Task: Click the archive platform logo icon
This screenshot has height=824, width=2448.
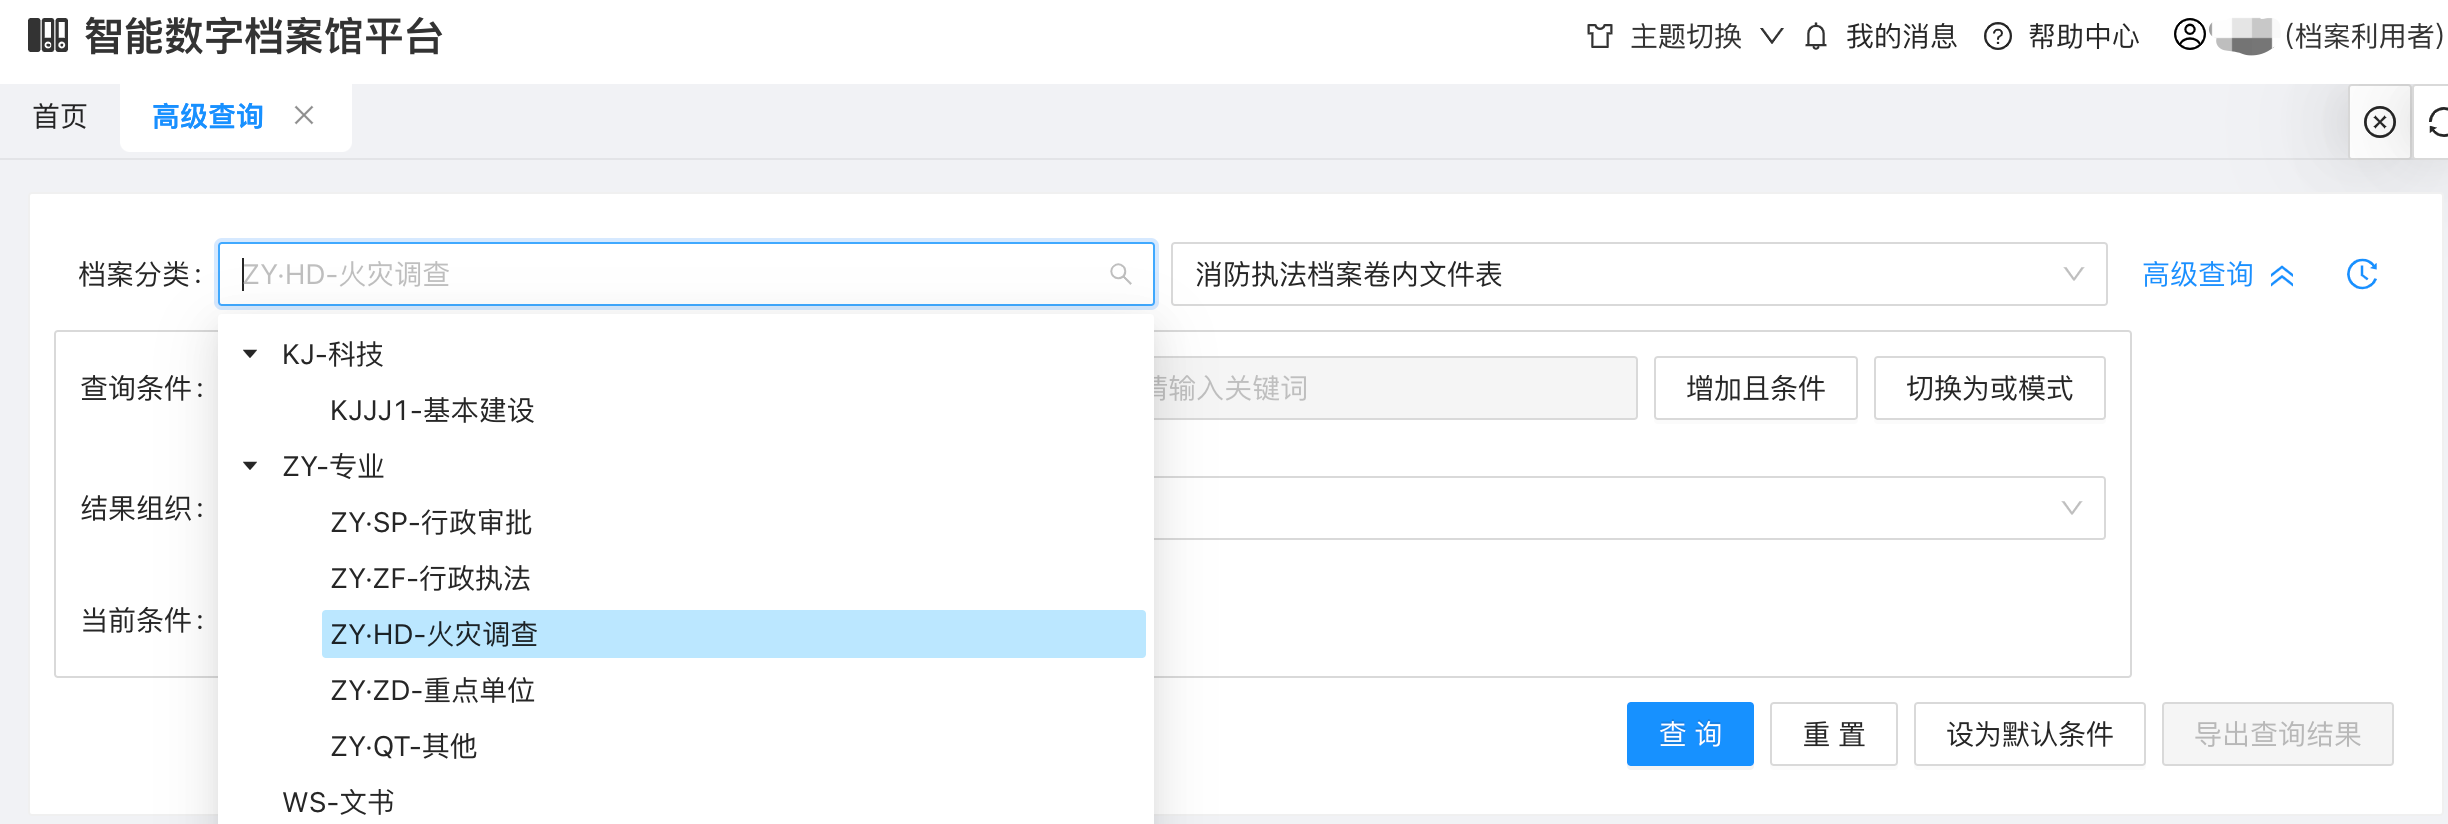Action: click(x=47, y=36)
